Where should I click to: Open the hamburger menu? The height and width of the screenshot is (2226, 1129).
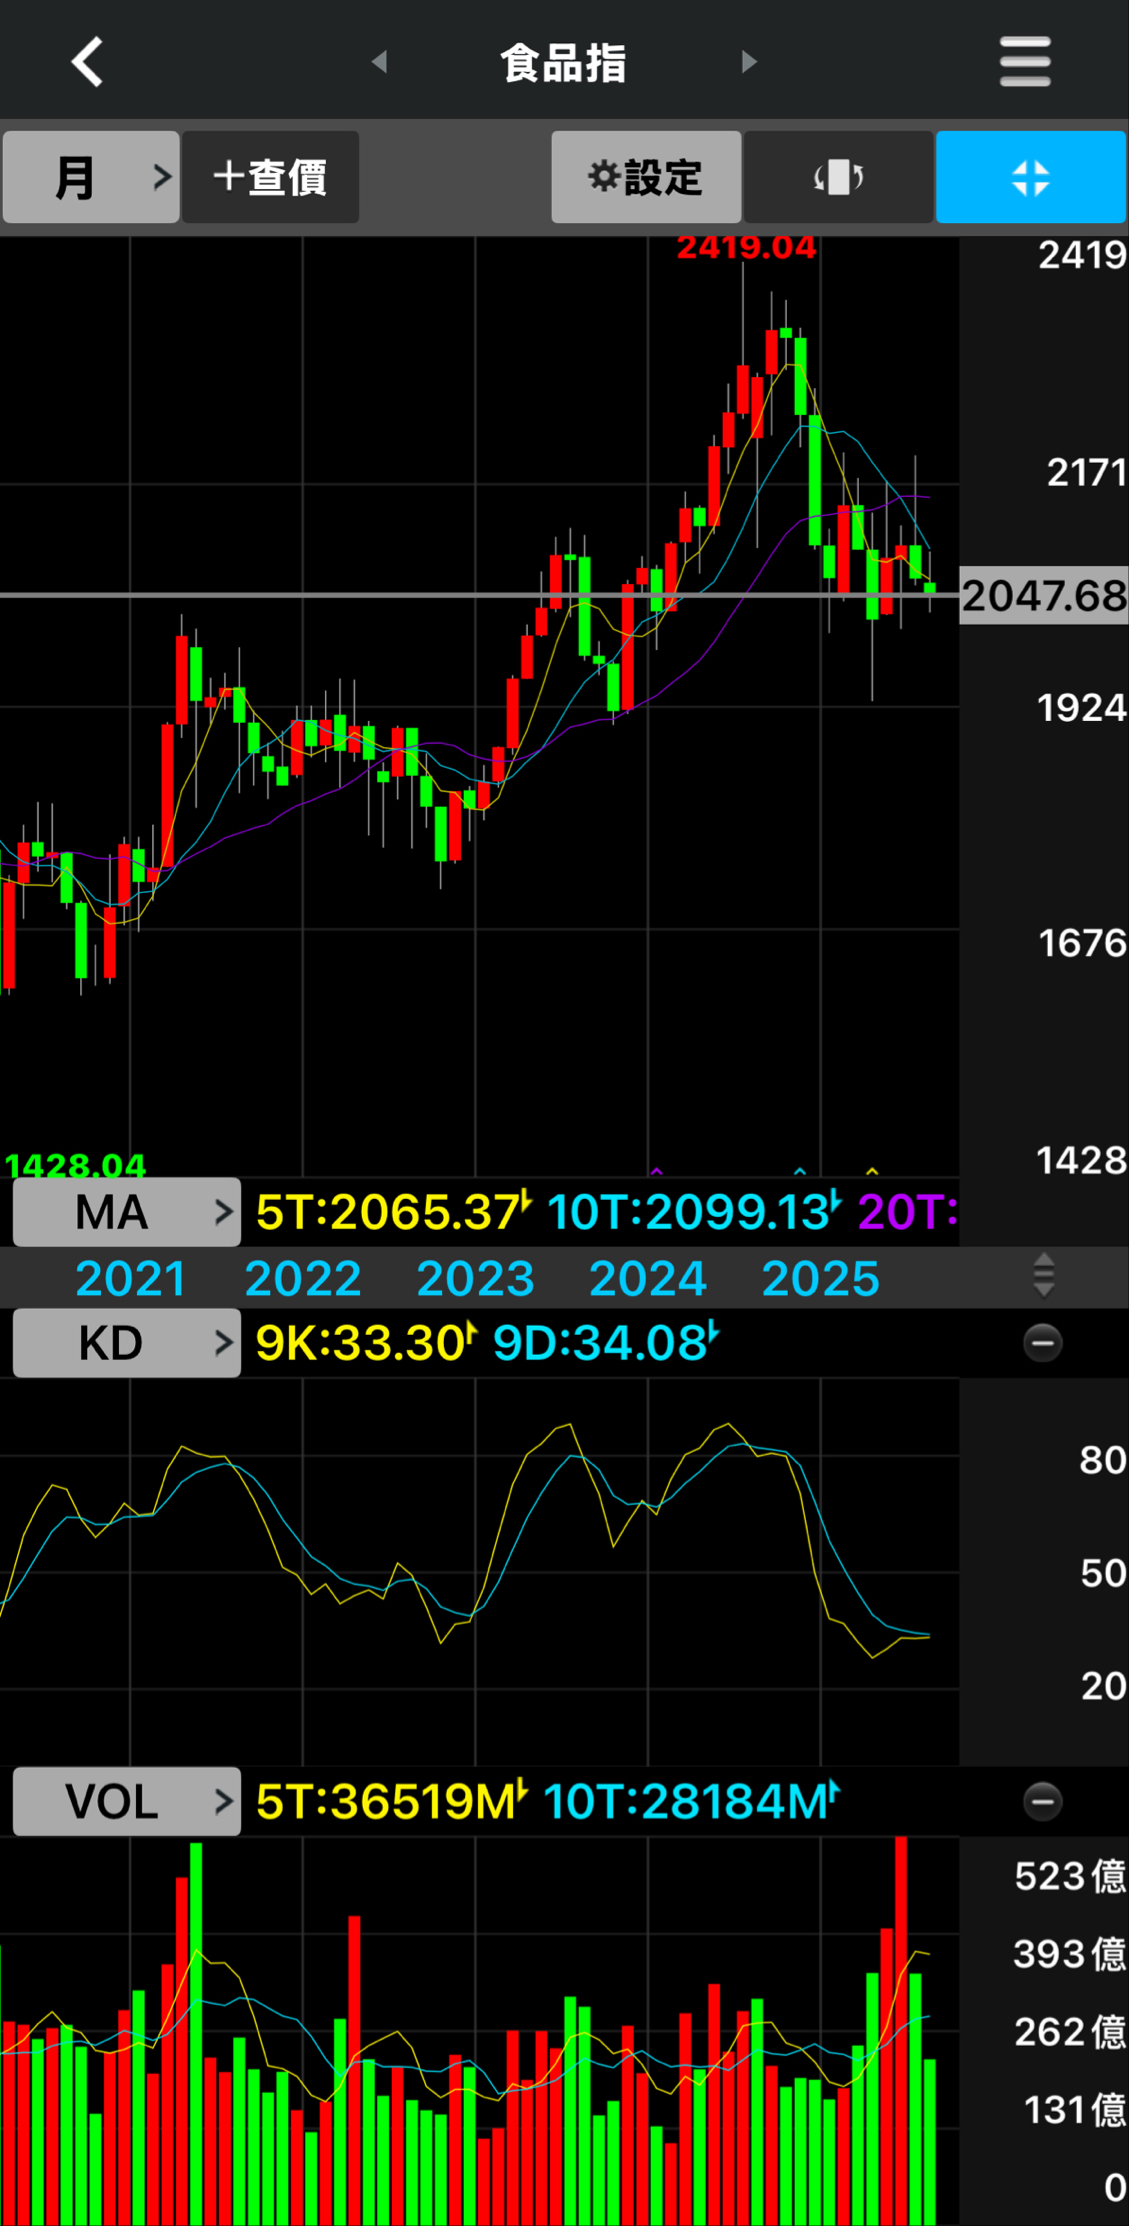pos(1025,62)
